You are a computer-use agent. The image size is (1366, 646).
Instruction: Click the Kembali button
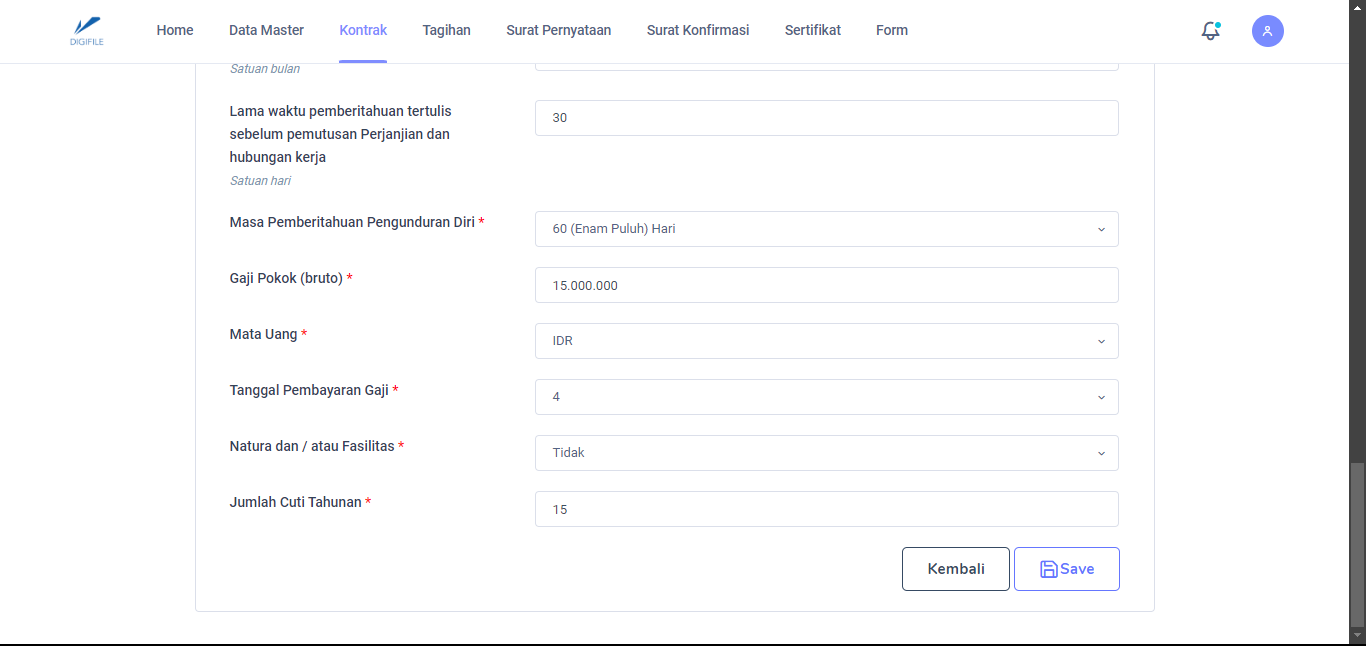[955, 569]
